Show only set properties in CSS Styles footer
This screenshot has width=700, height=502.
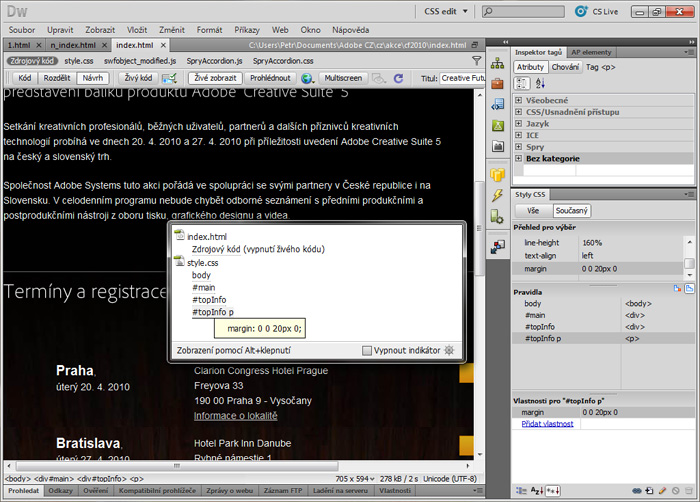(553, 490)
